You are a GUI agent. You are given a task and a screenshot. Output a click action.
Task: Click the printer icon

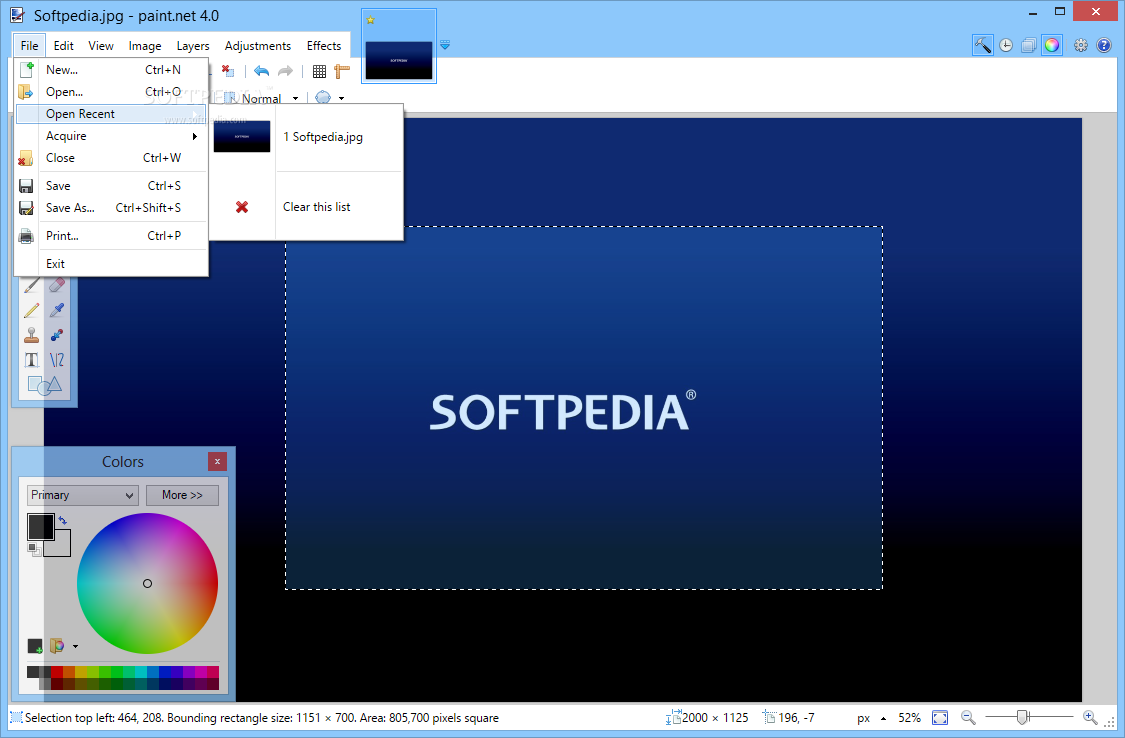26,236
